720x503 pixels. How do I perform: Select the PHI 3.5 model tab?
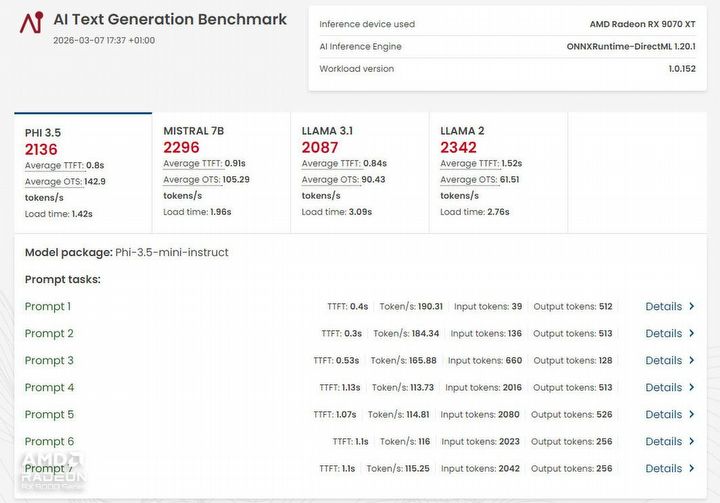82,172
